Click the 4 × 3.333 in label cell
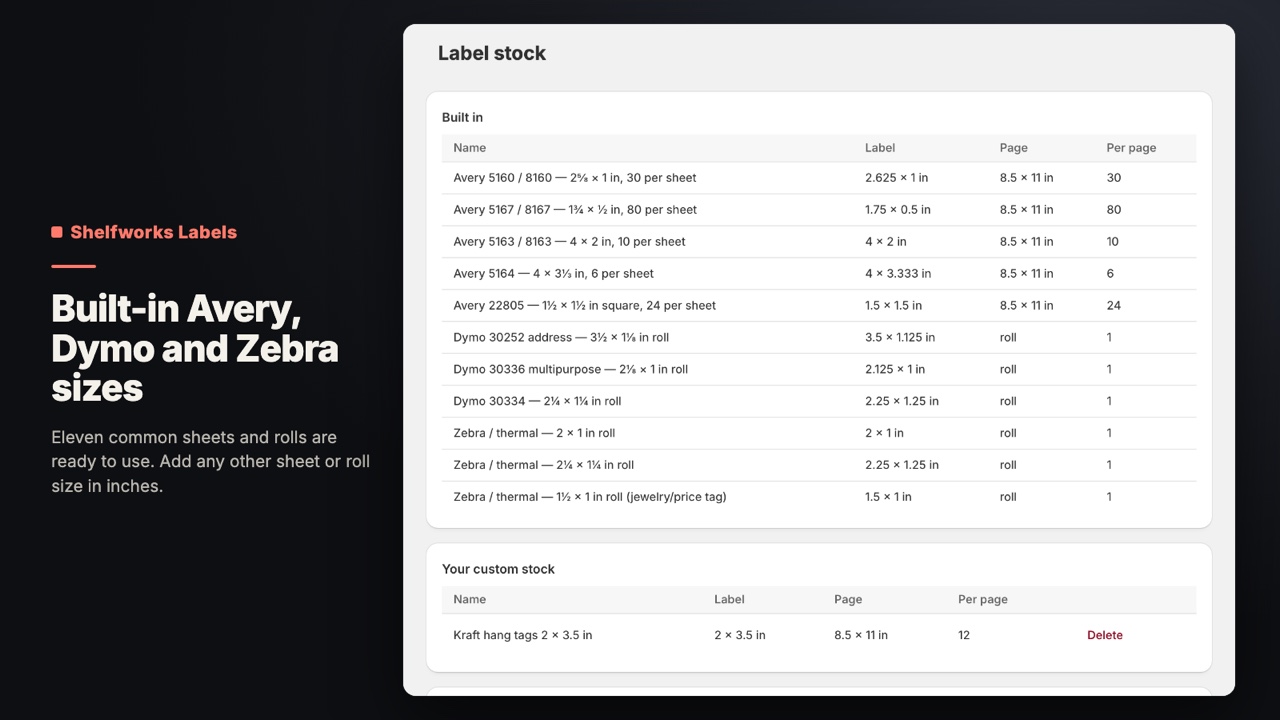The image size is (1280, 720). click(898, 274)
